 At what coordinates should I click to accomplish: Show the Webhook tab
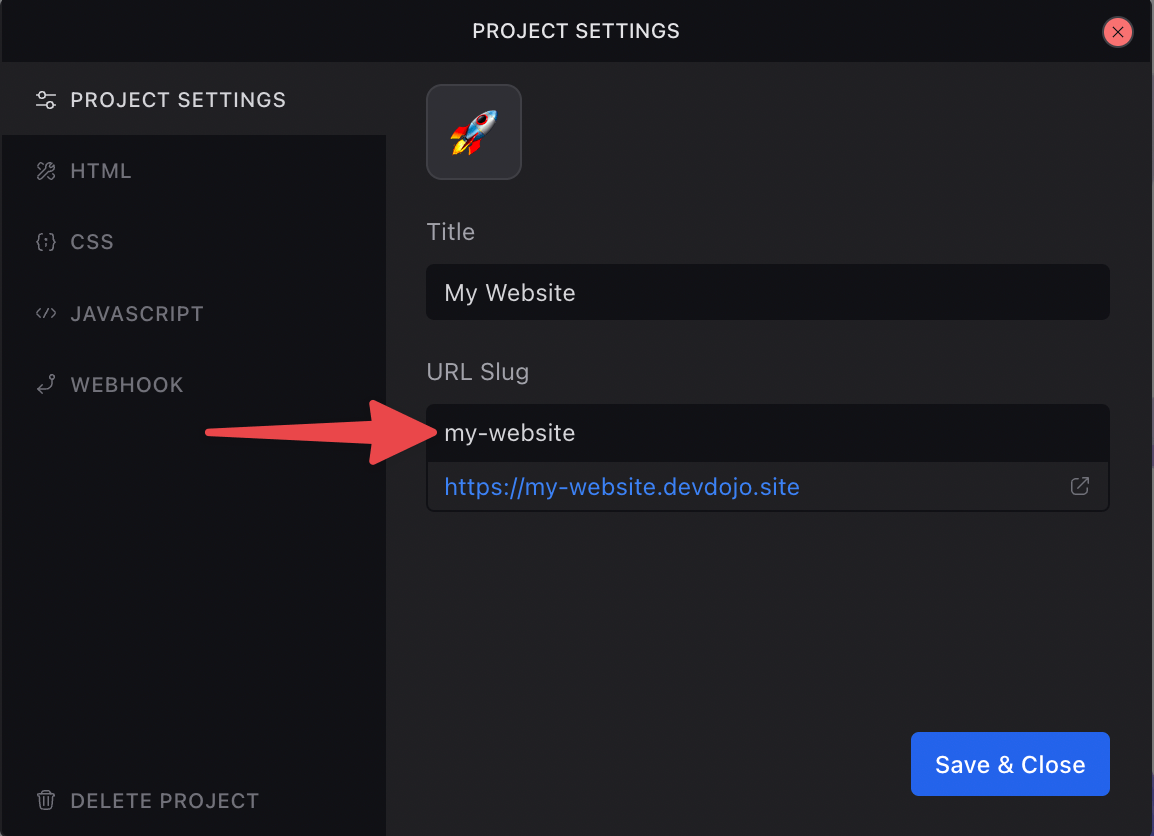127,385
